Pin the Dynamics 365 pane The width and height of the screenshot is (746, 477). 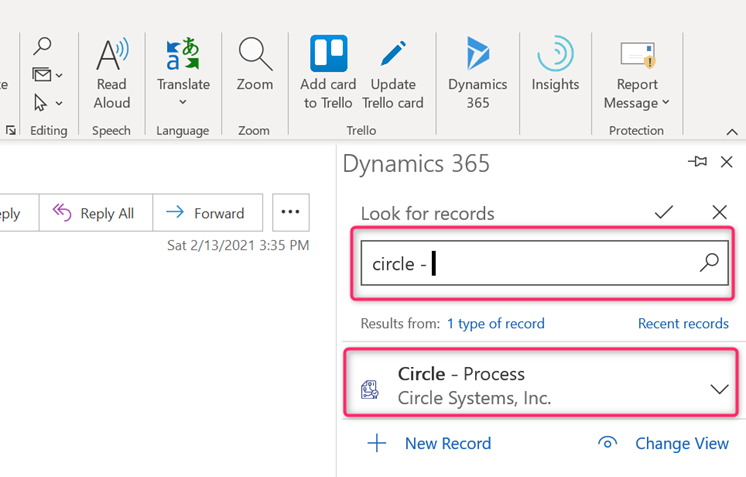[697, 162]
